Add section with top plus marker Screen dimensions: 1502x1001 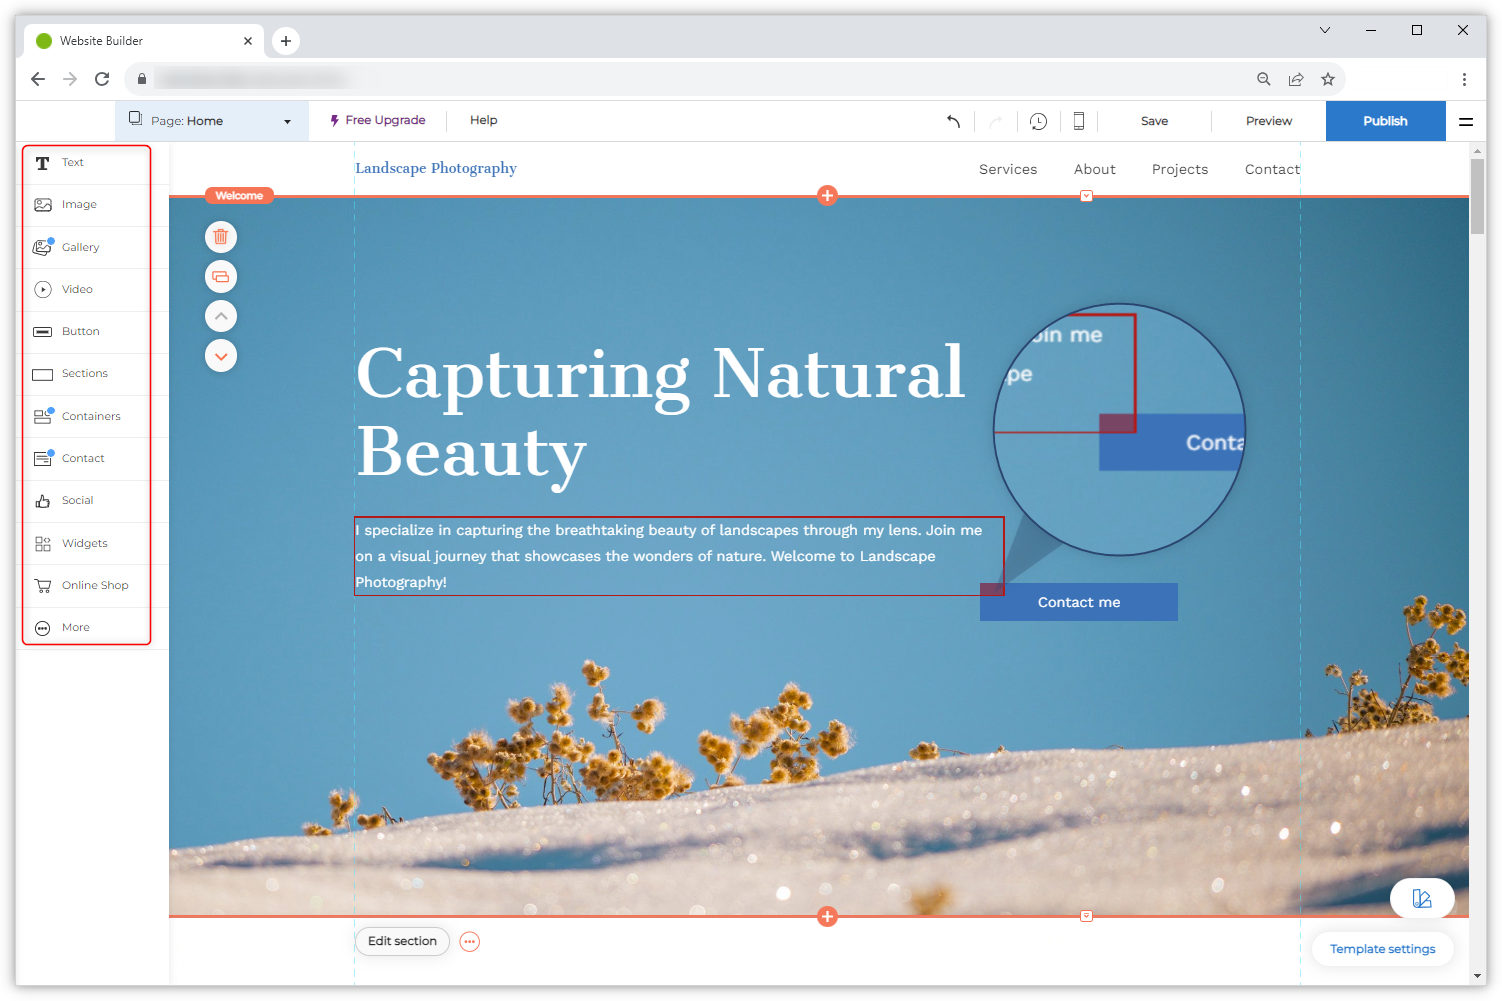coord(827,195)
